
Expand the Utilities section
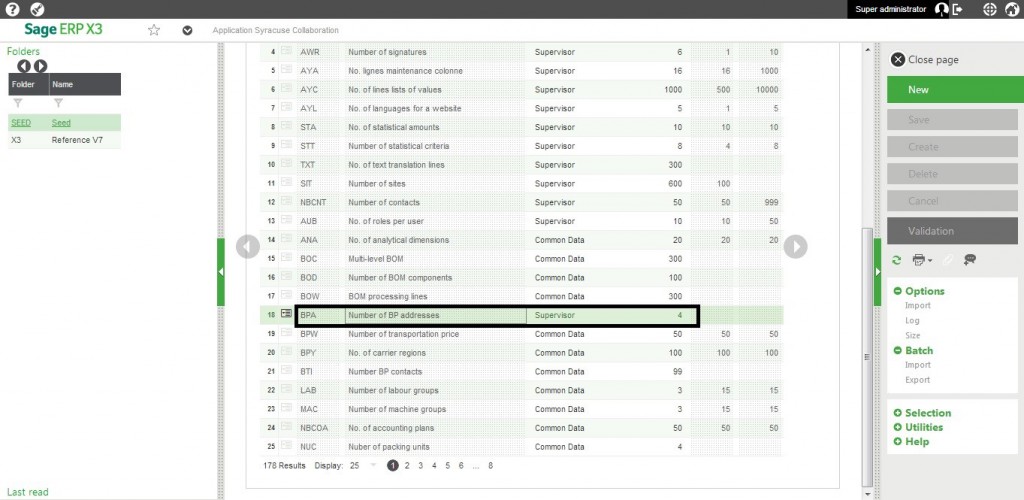tap(898, 427)
